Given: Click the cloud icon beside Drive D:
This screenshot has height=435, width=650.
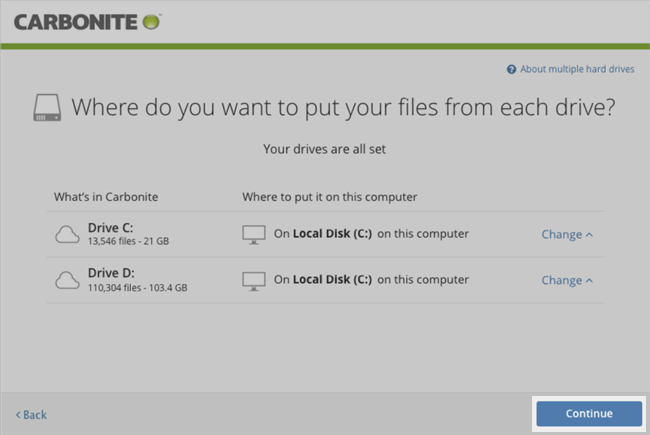Looking at the screenshot, I should point(67,280).
